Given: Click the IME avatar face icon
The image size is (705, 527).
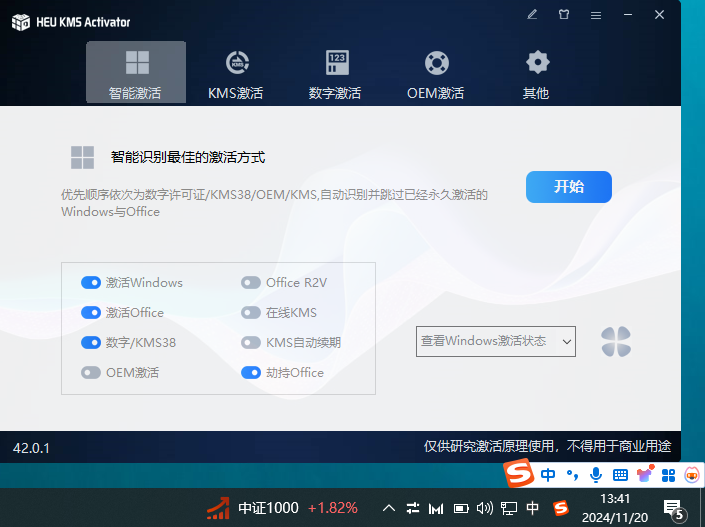Looking at the screenshot, I should pos(692,475).
